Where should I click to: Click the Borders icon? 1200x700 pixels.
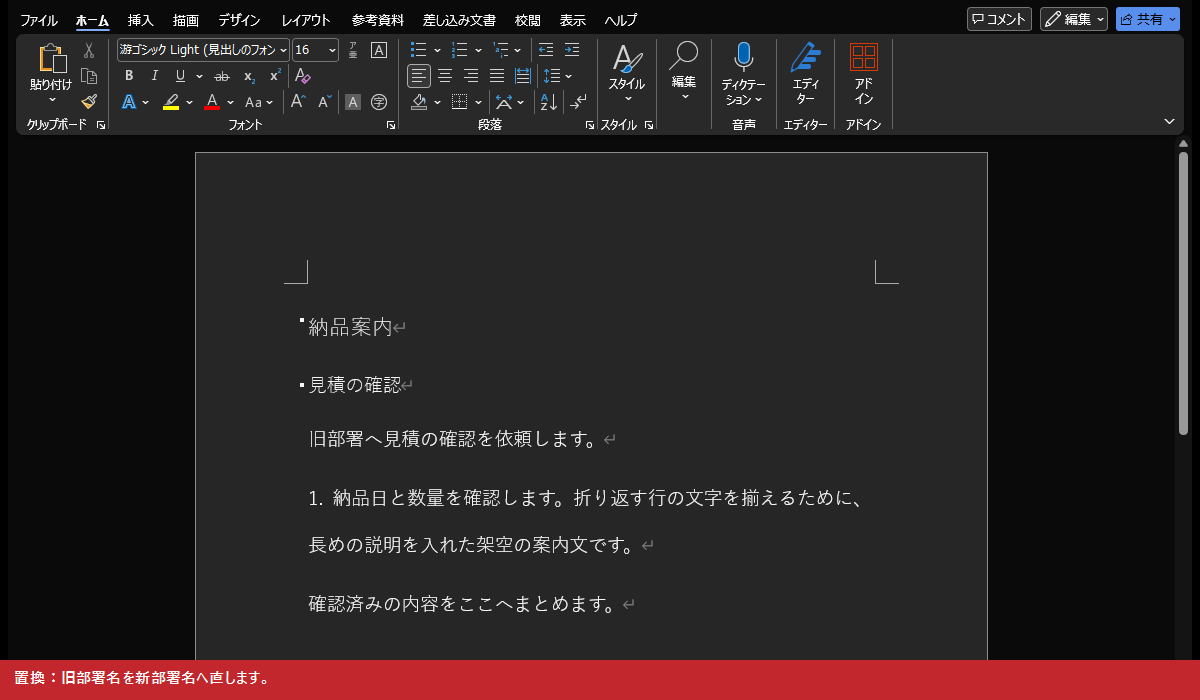(x=460, y=102)
